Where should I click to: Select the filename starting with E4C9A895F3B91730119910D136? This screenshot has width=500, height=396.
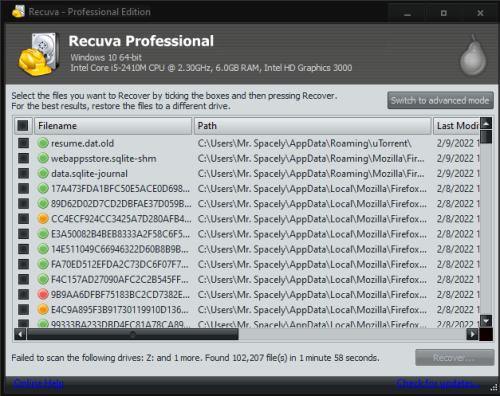pos(119,310)
